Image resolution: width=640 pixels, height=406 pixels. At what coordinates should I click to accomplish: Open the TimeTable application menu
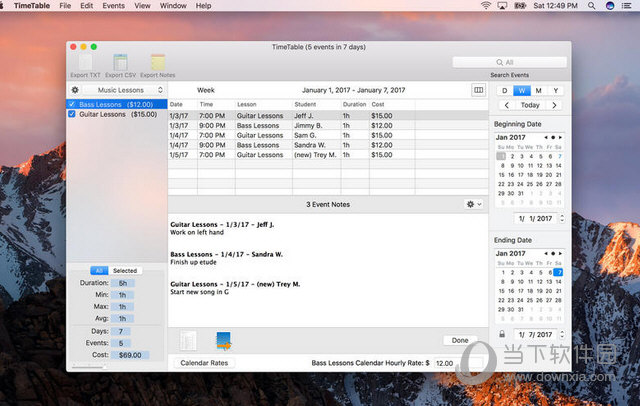coord(32,6)
